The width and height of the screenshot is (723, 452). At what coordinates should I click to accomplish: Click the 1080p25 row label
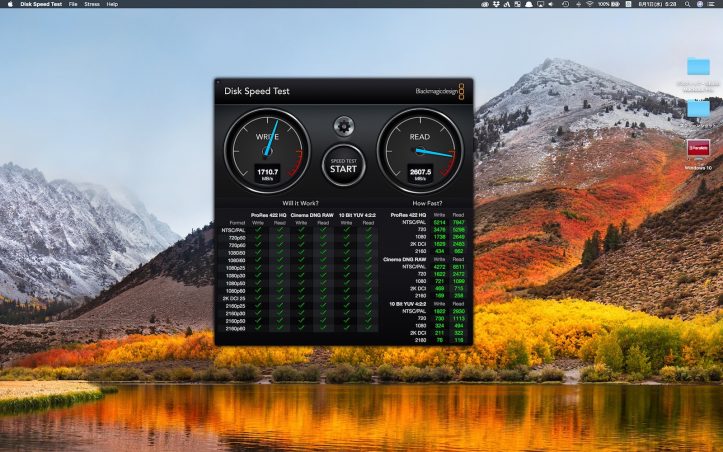tap(236, 268)
